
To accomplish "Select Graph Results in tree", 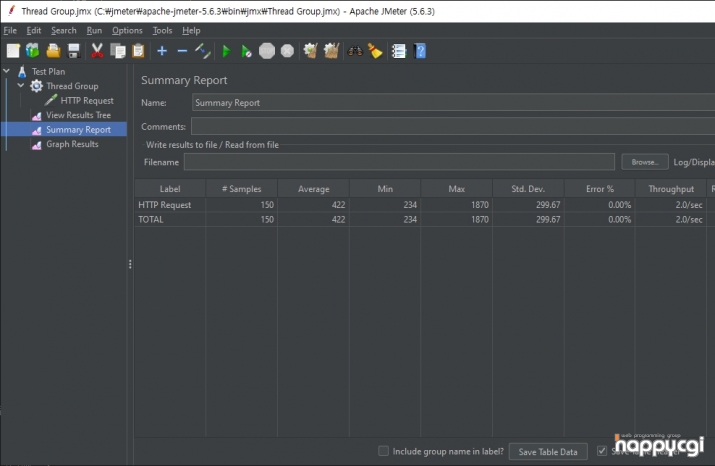I will [x=72, y=144].
